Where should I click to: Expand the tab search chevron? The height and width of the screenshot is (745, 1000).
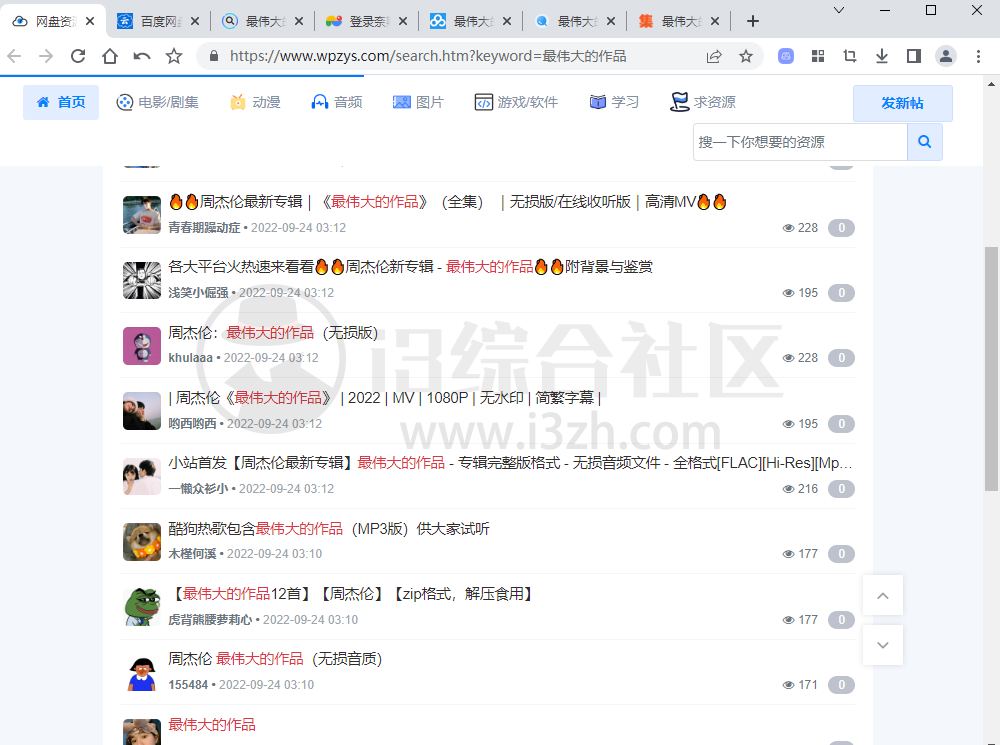pyautogui.click(x=839, y=10)
